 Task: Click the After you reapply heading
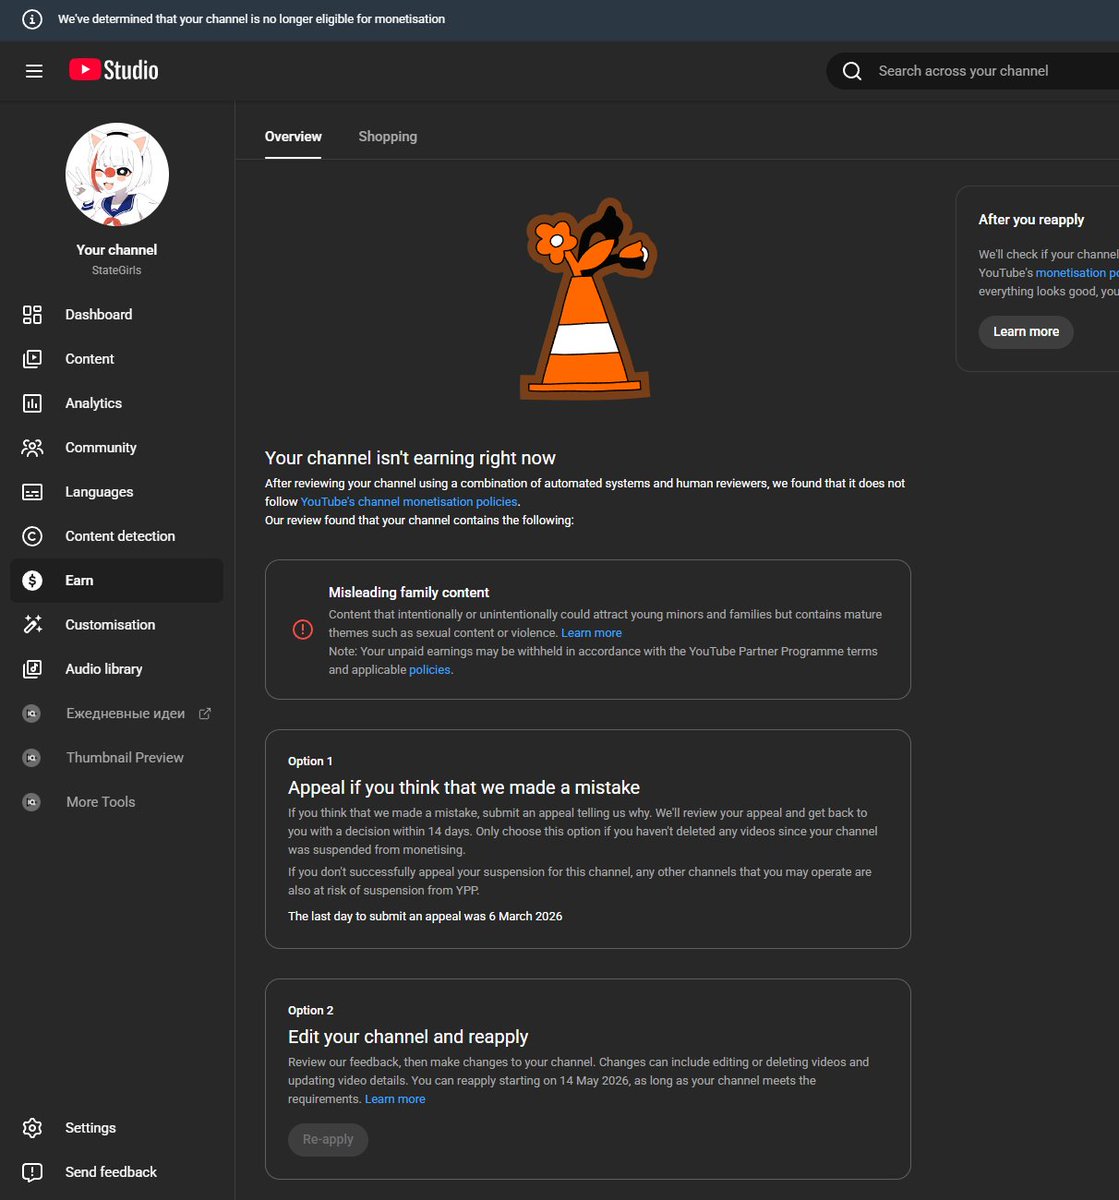(1031, 220)
